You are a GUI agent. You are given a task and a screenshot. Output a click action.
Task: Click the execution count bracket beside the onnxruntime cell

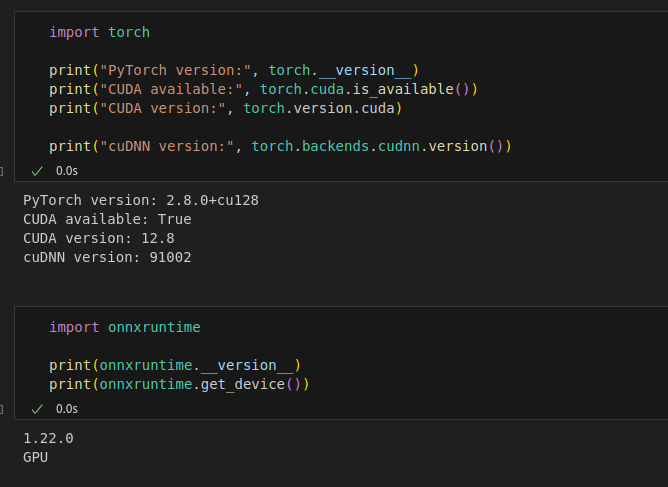click(x=2, y=409)
